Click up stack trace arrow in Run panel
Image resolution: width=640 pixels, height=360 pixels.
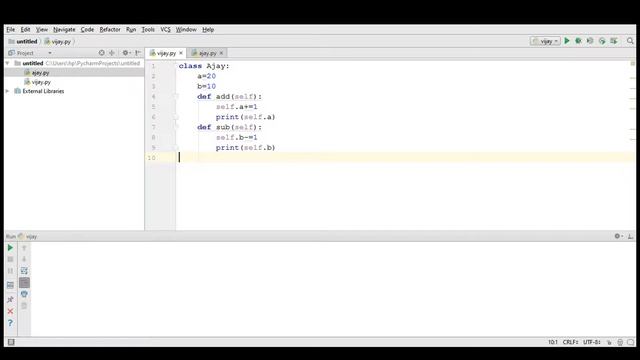pyautogui.click(x=24, y=248)
